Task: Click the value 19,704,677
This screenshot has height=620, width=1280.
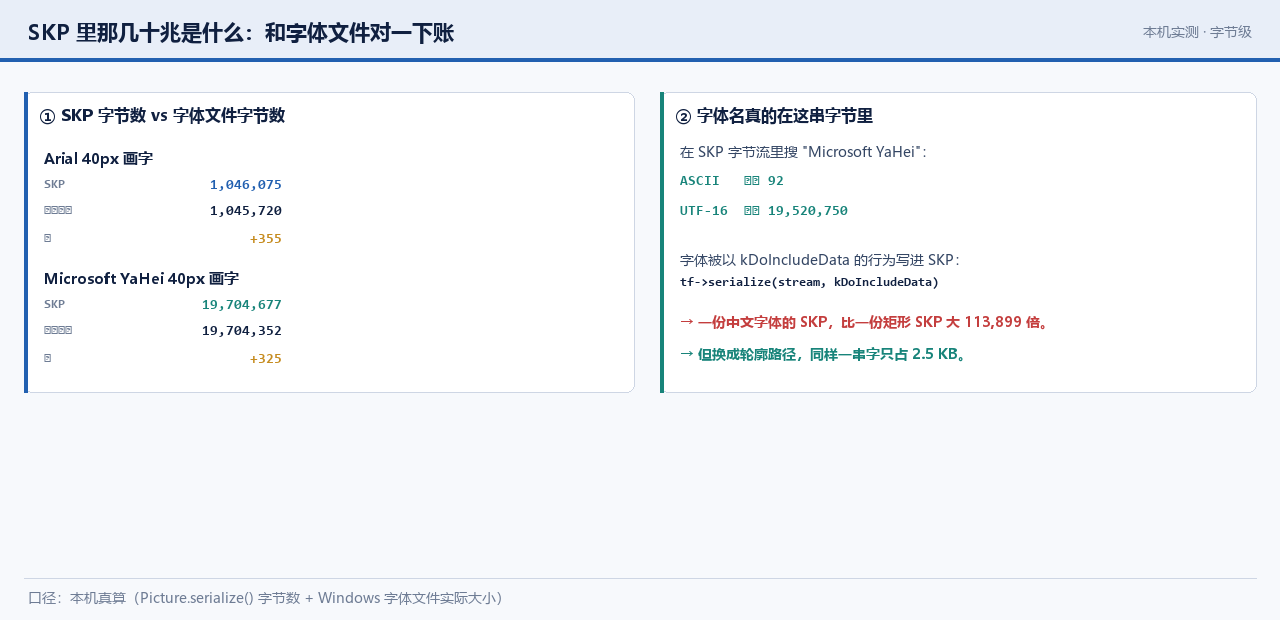Action: [x=242, y=304]
